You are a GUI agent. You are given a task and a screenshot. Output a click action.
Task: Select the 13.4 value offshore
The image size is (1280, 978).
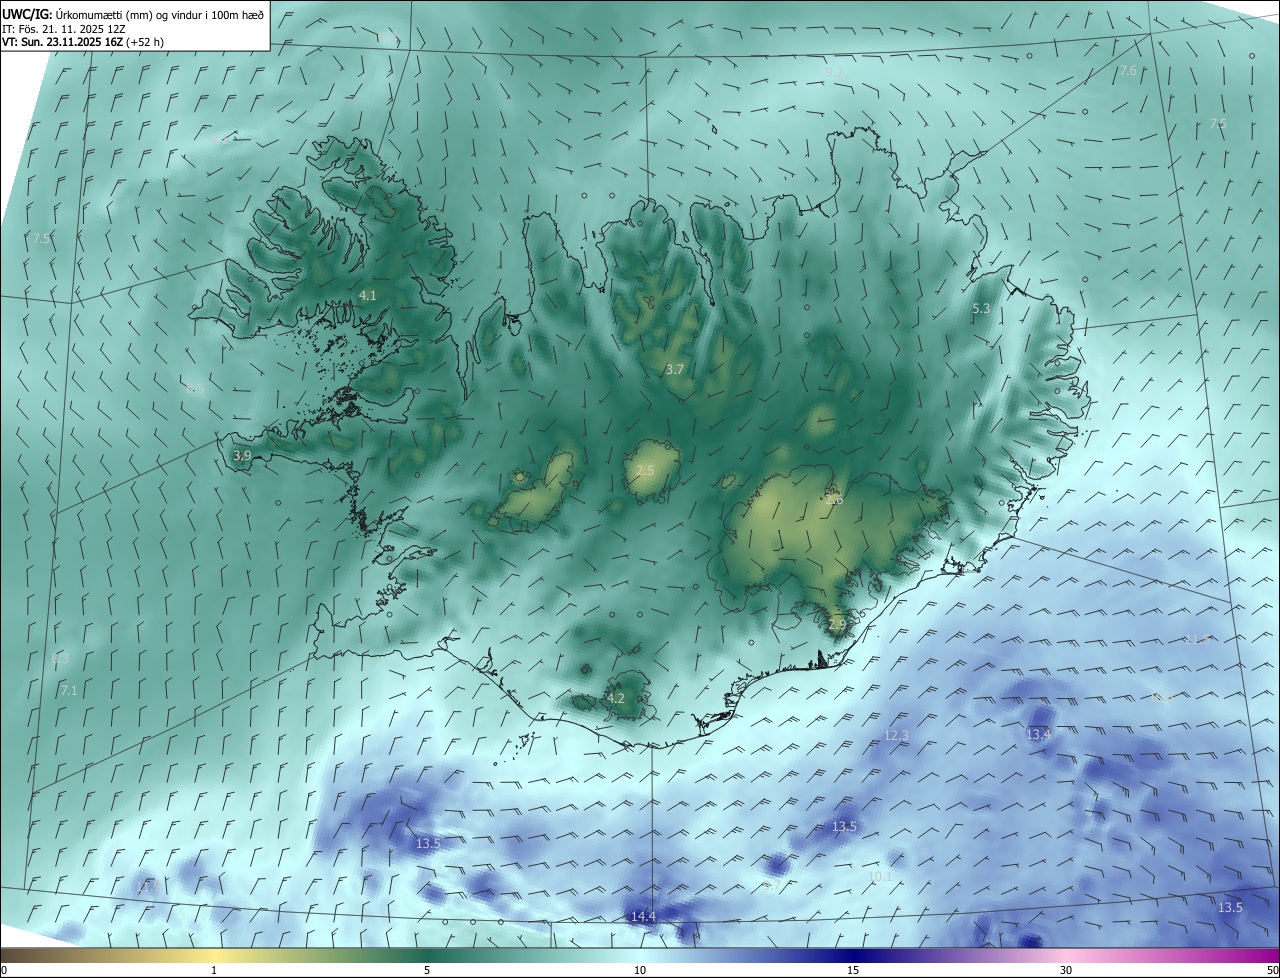pyautogui.click(x=1038, y=735)
